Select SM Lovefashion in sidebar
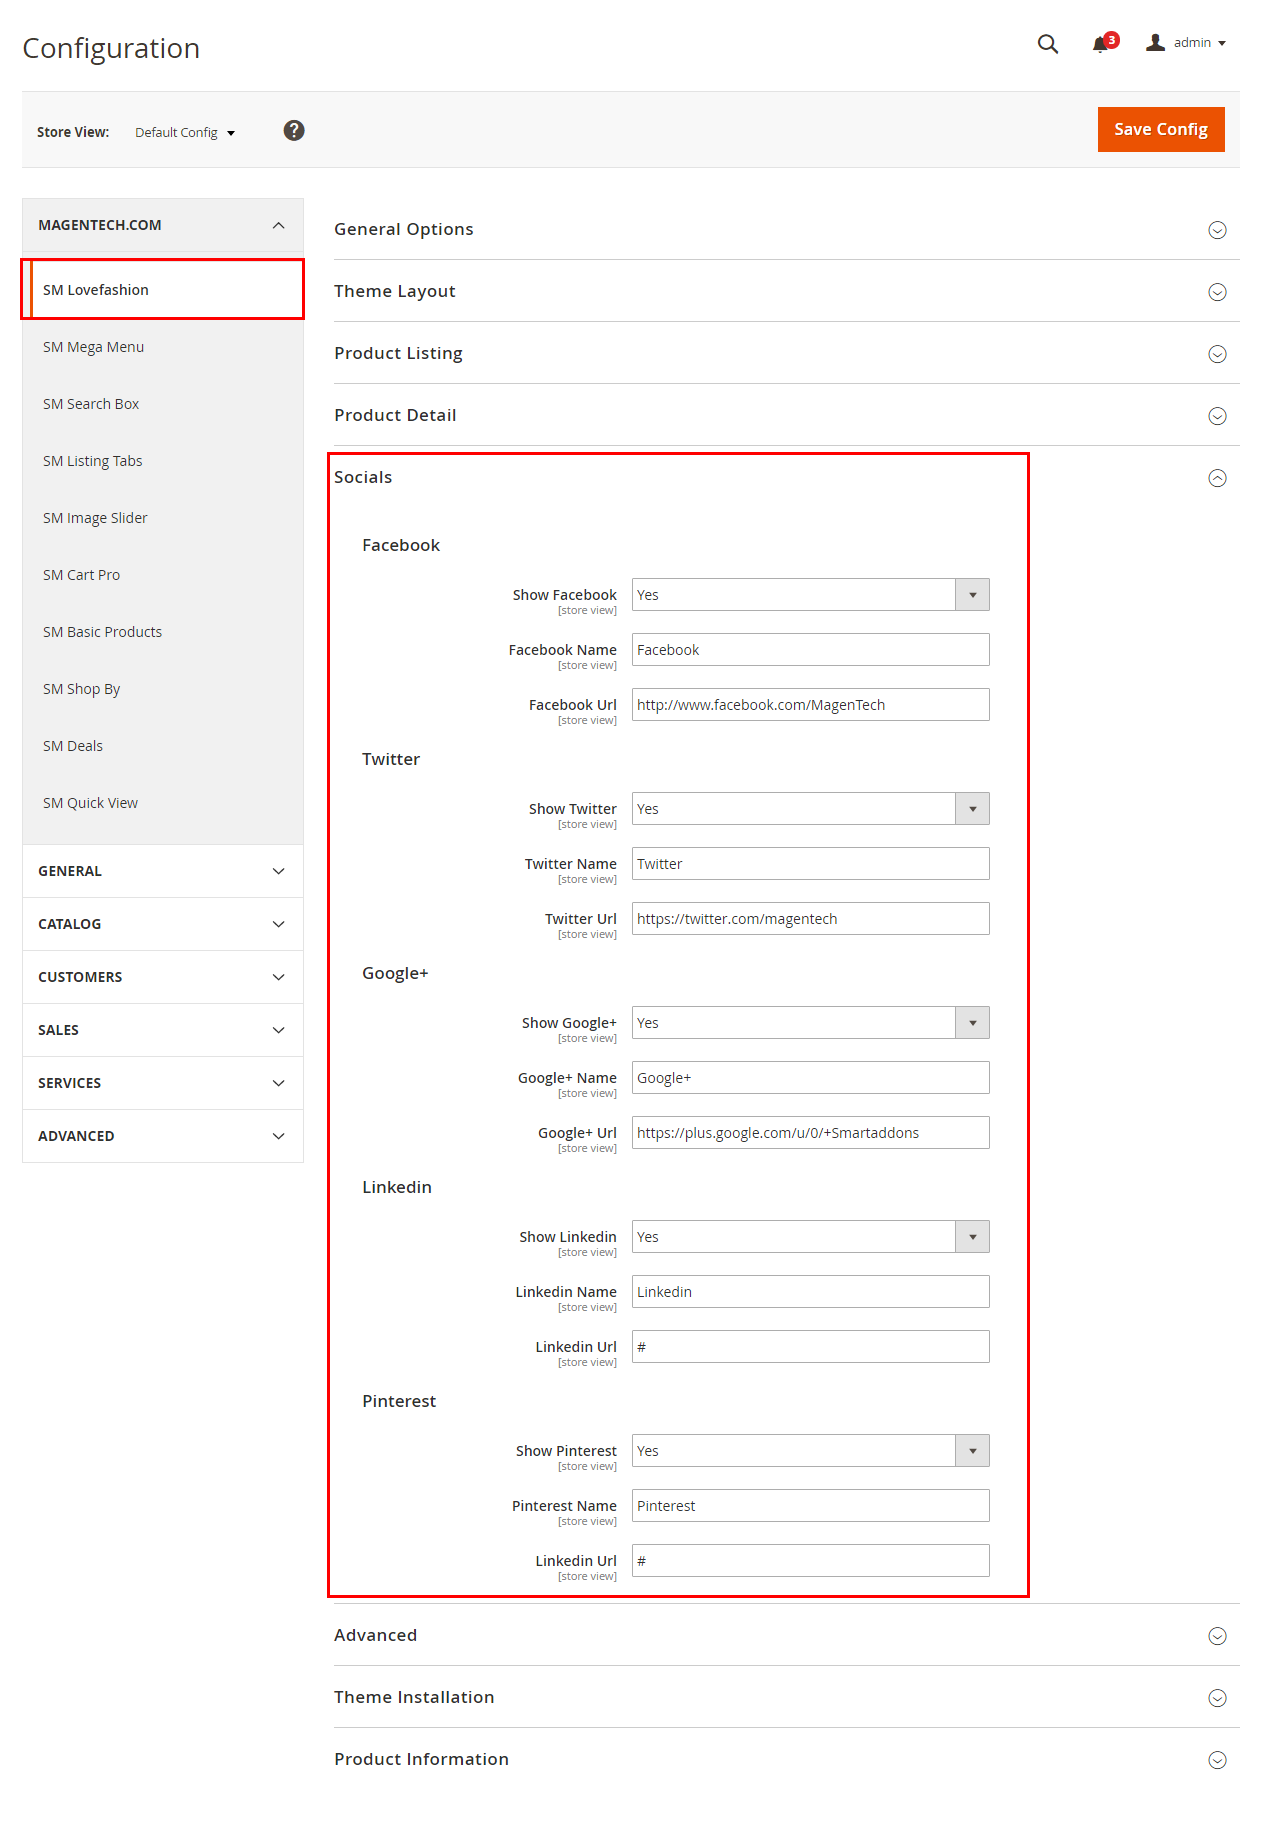The image size is (1270, 1823). [x=163, y=290]
